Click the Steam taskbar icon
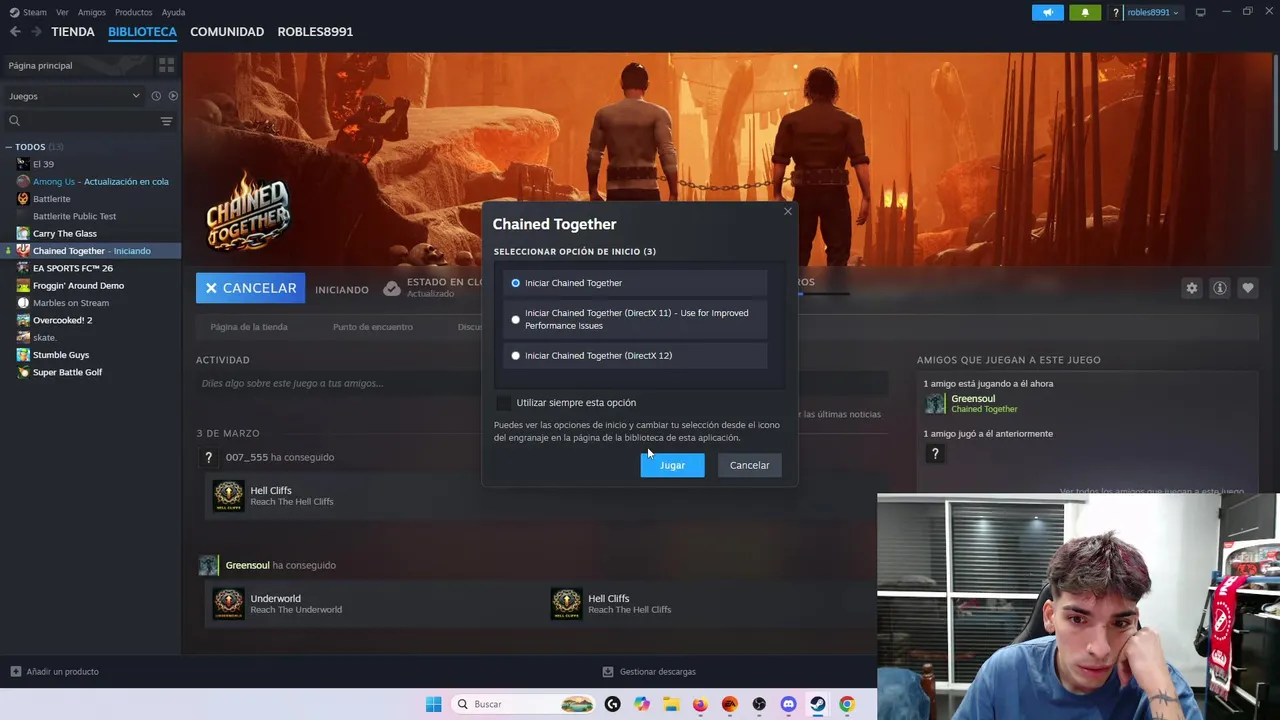This screenshot has width=1280, height=720. (818, 704)
